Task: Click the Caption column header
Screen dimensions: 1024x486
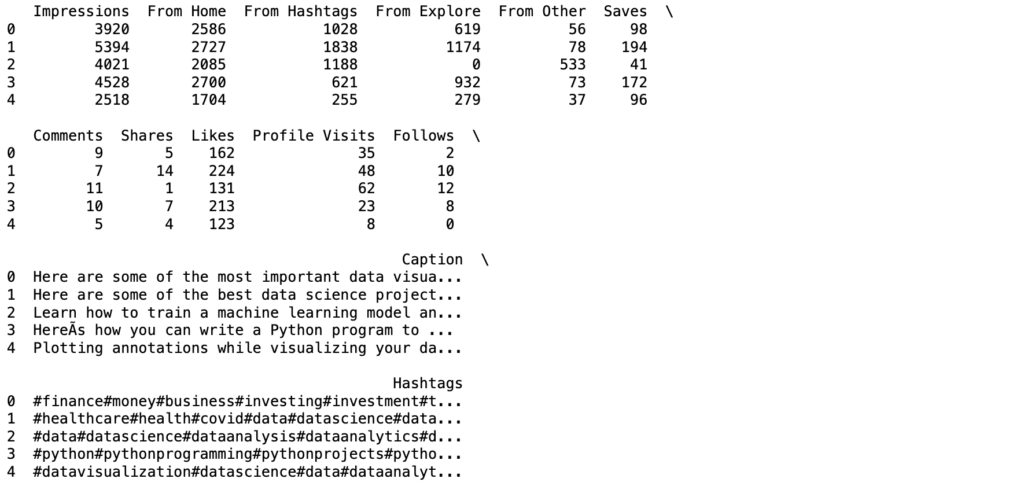Action: (x=432, y=259)
